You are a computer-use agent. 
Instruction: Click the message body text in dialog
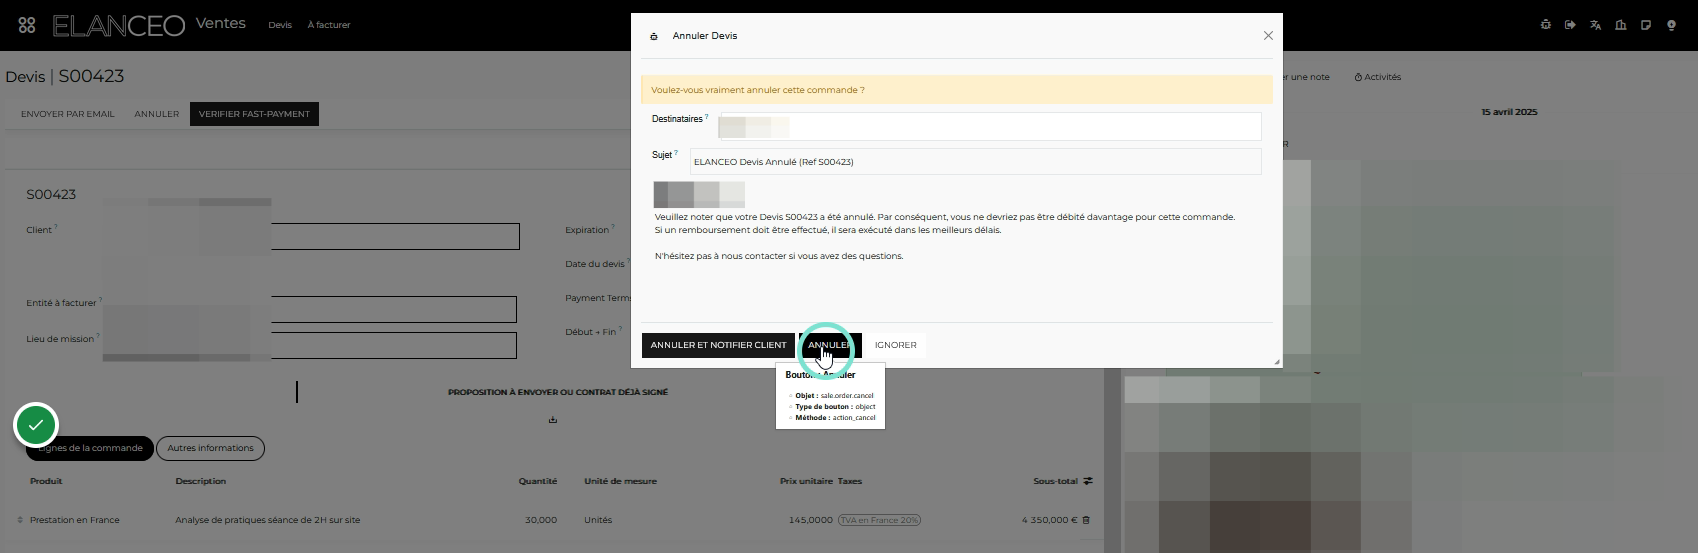point(945,236)
